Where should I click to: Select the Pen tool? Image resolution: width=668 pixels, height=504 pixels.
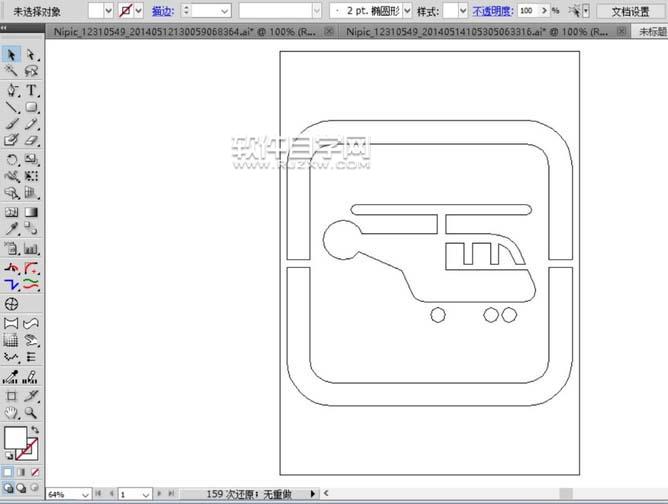12,90
